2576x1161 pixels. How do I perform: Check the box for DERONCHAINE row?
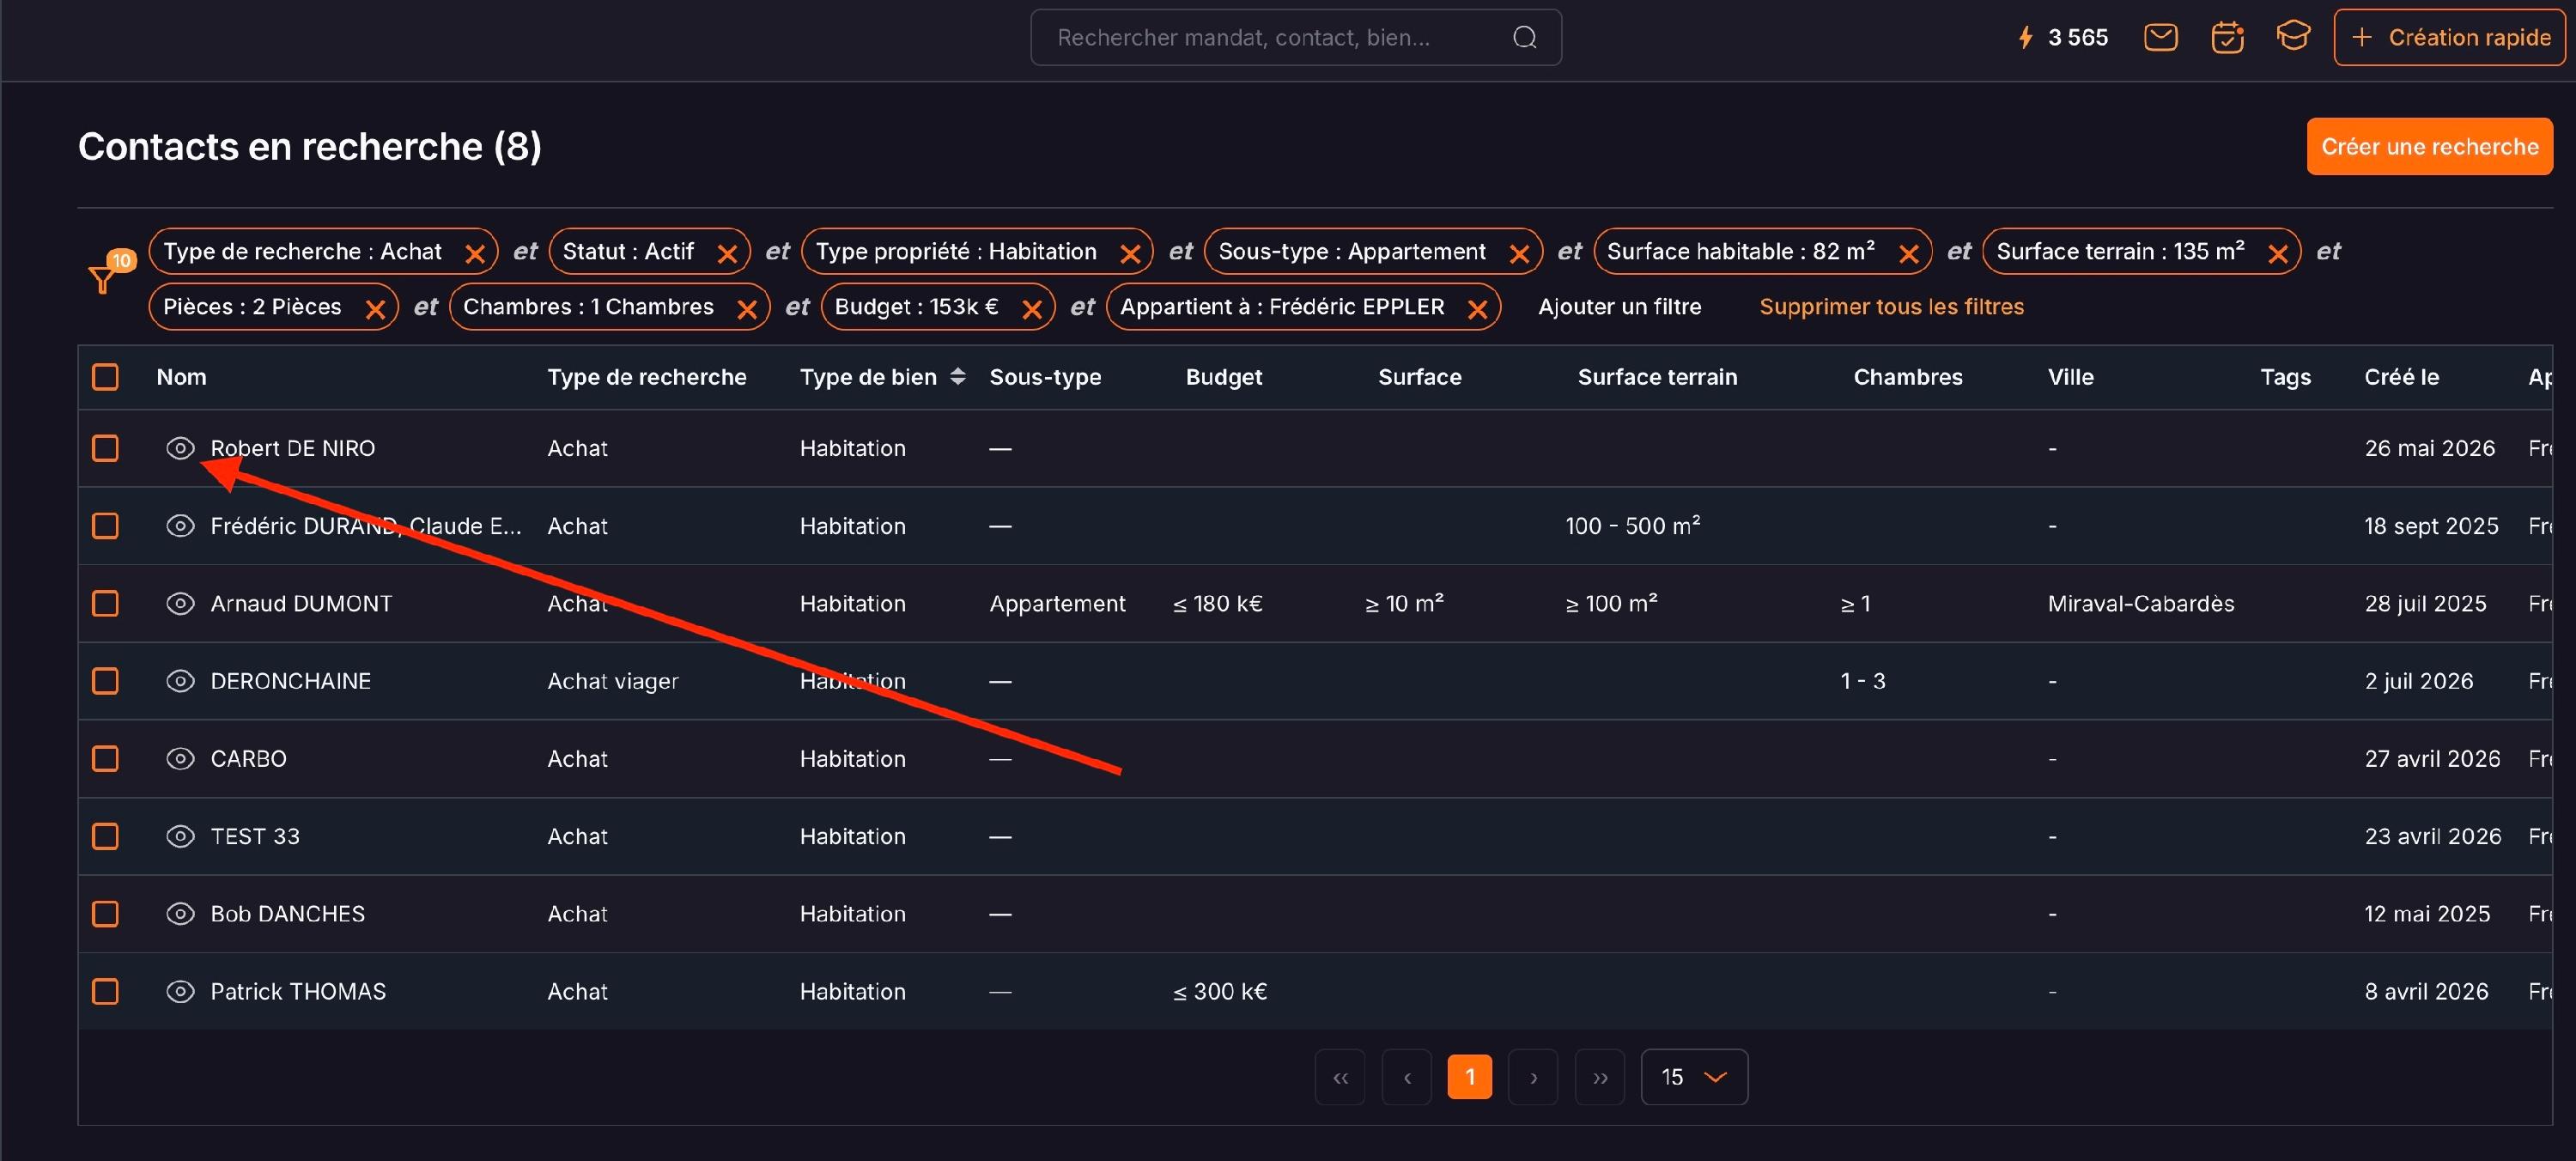(105, 681)
